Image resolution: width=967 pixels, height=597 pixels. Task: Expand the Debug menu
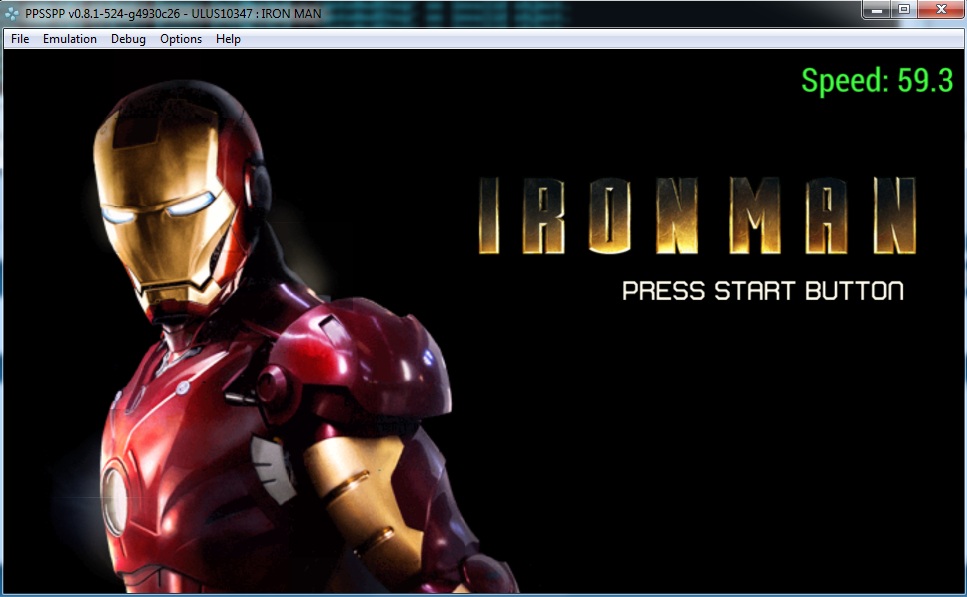tap(128, 39)
